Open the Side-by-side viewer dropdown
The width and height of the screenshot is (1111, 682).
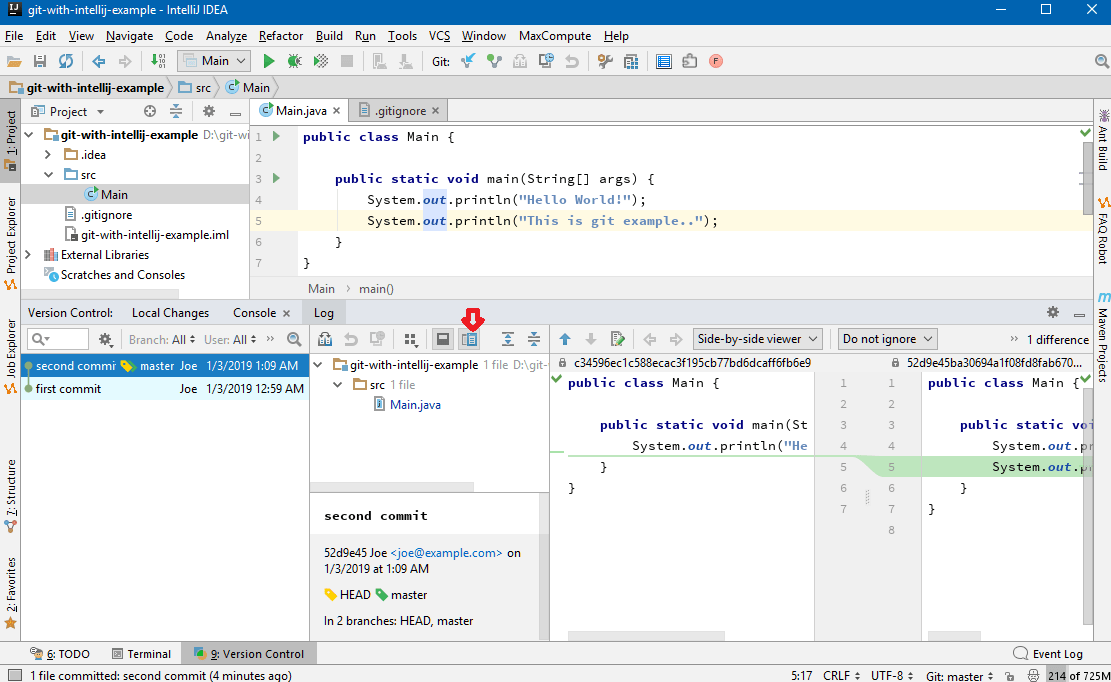(x=757, y=338)
